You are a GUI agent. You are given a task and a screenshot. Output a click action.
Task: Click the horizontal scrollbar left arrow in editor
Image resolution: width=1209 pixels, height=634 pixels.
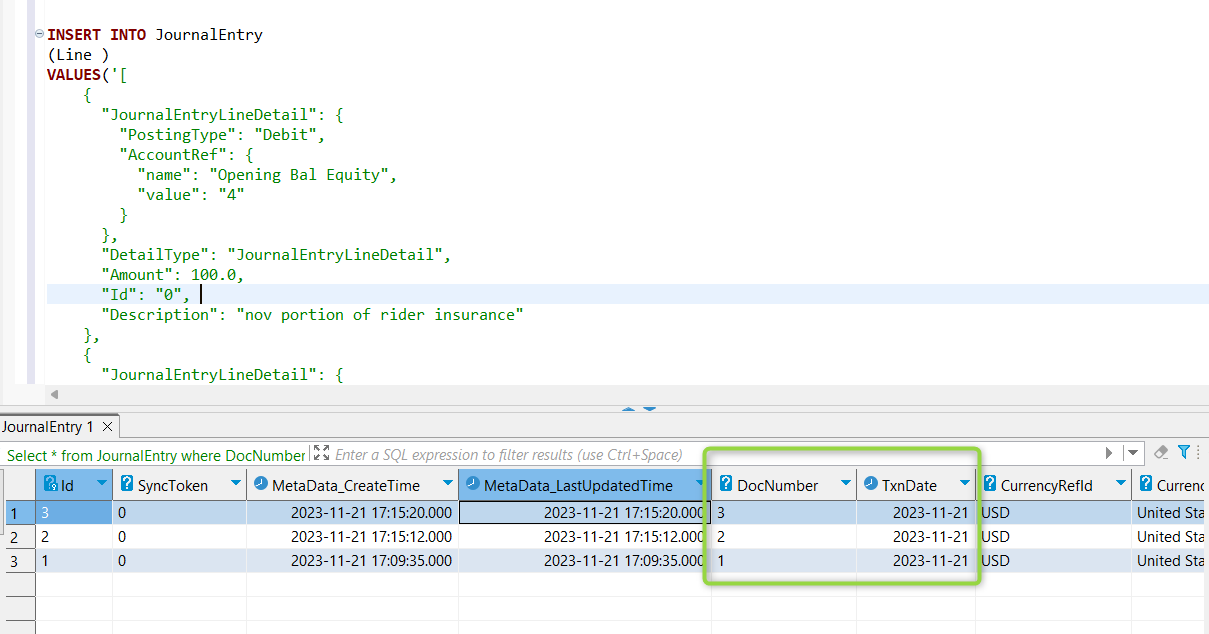(53, 394)
